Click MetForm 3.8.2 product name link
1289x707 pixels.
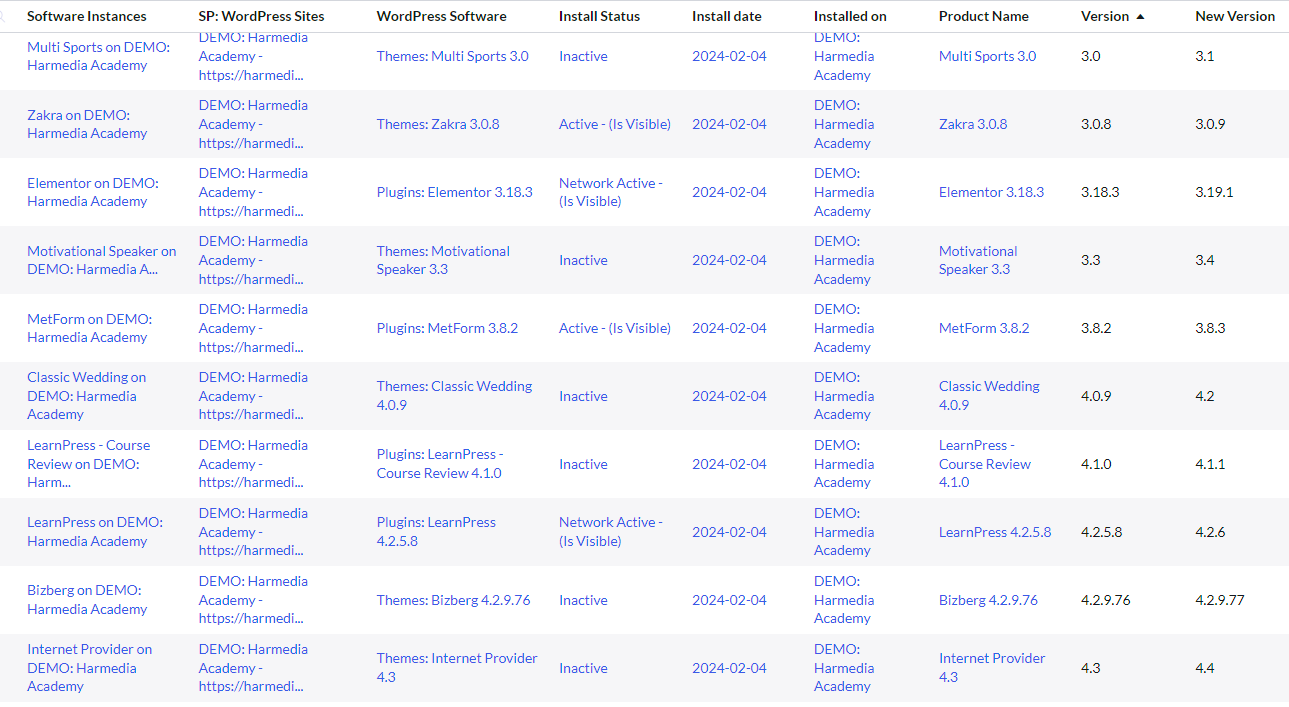[x=983, y=328]
